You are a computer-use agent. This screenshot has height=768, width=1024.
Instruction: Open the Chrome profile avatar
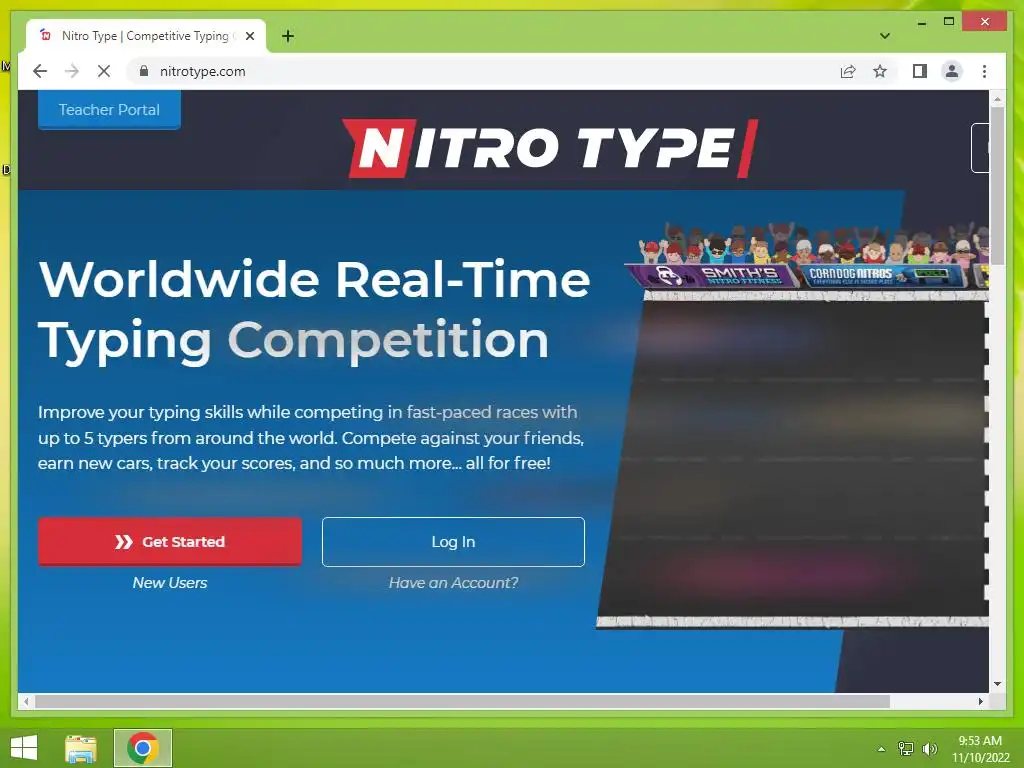(x=952, y=71)
